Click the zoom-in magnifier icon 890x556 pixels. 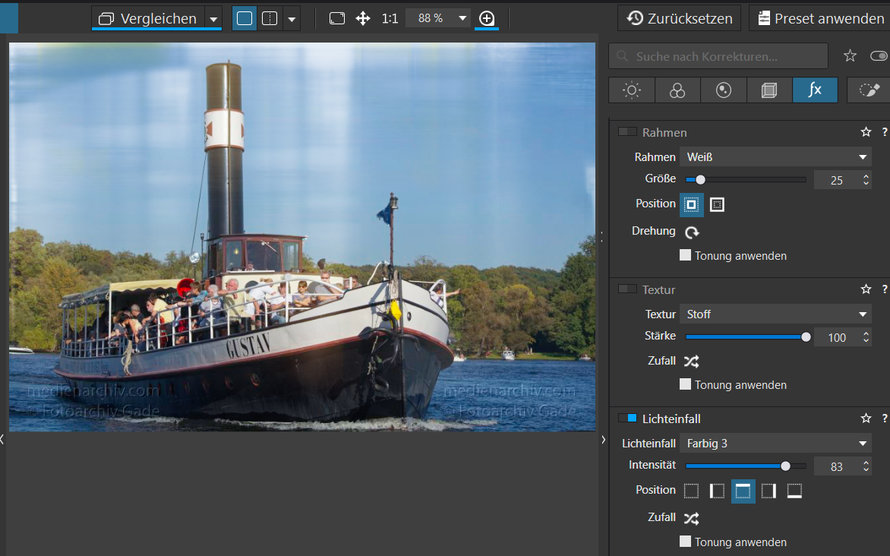486,19
